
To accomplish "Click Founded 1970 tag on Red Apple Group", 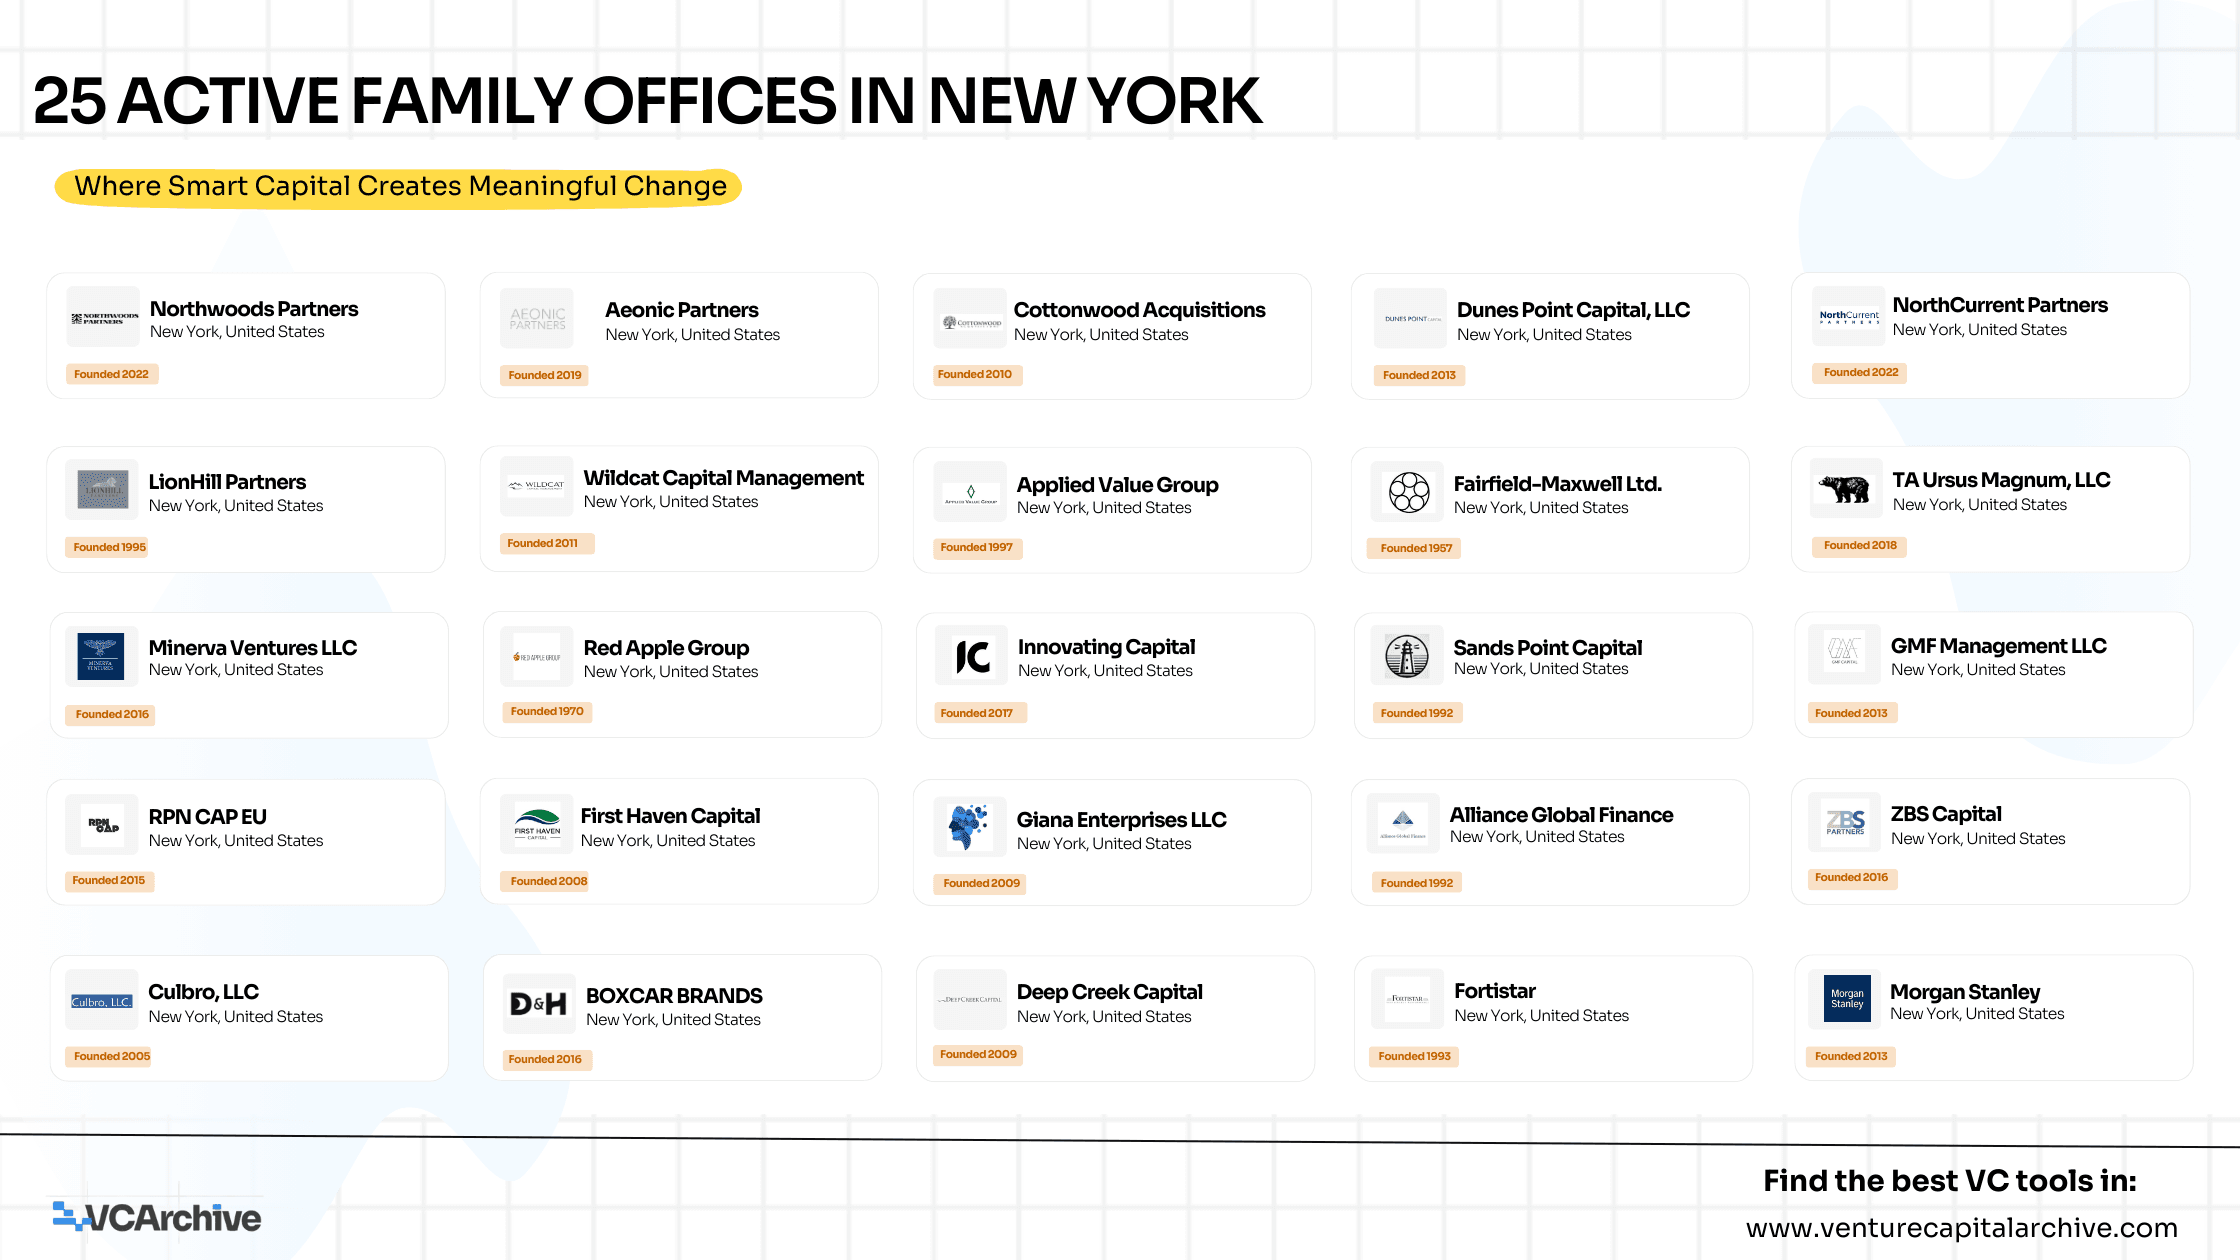I will (547, 712).
